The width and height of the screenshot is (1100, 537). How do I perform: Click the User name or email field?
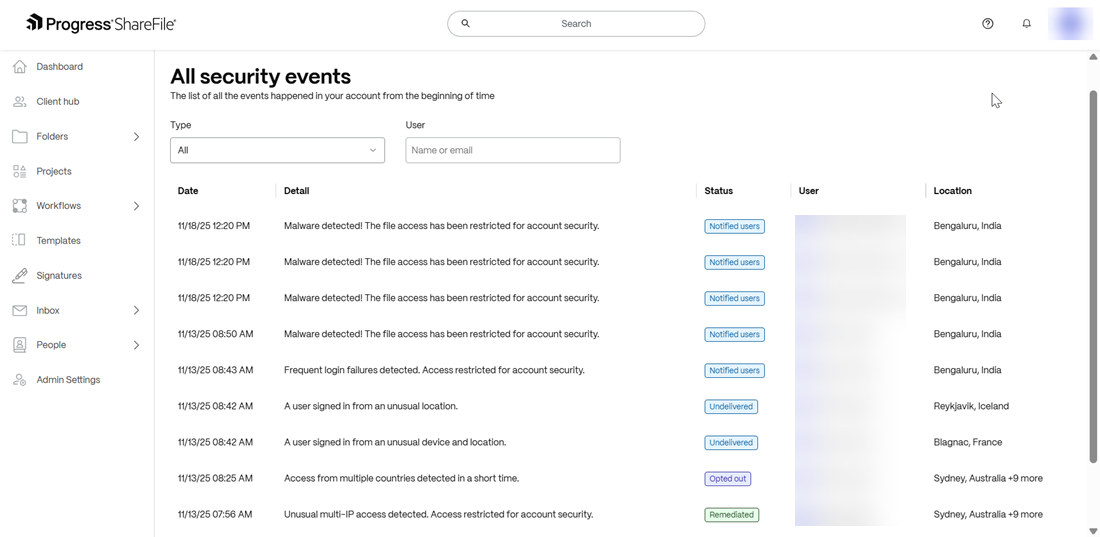point(513,150)
